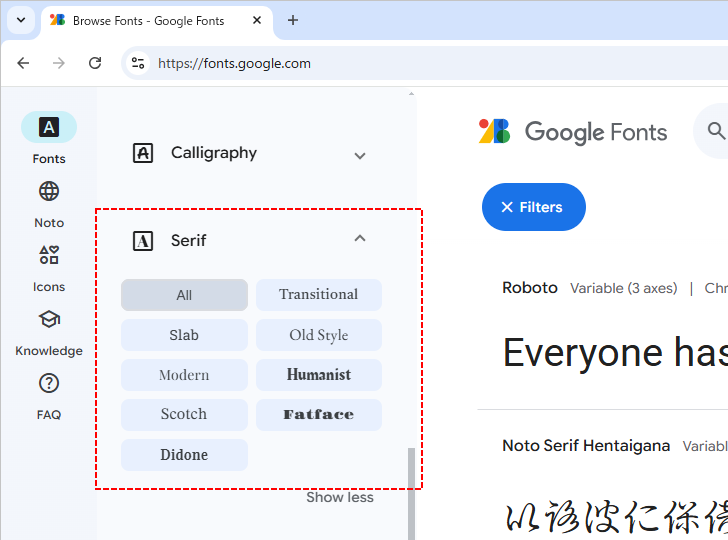The image size is (728, 540).
Task: Click the Google Fonts logo
Action: (x=494, y=131)
